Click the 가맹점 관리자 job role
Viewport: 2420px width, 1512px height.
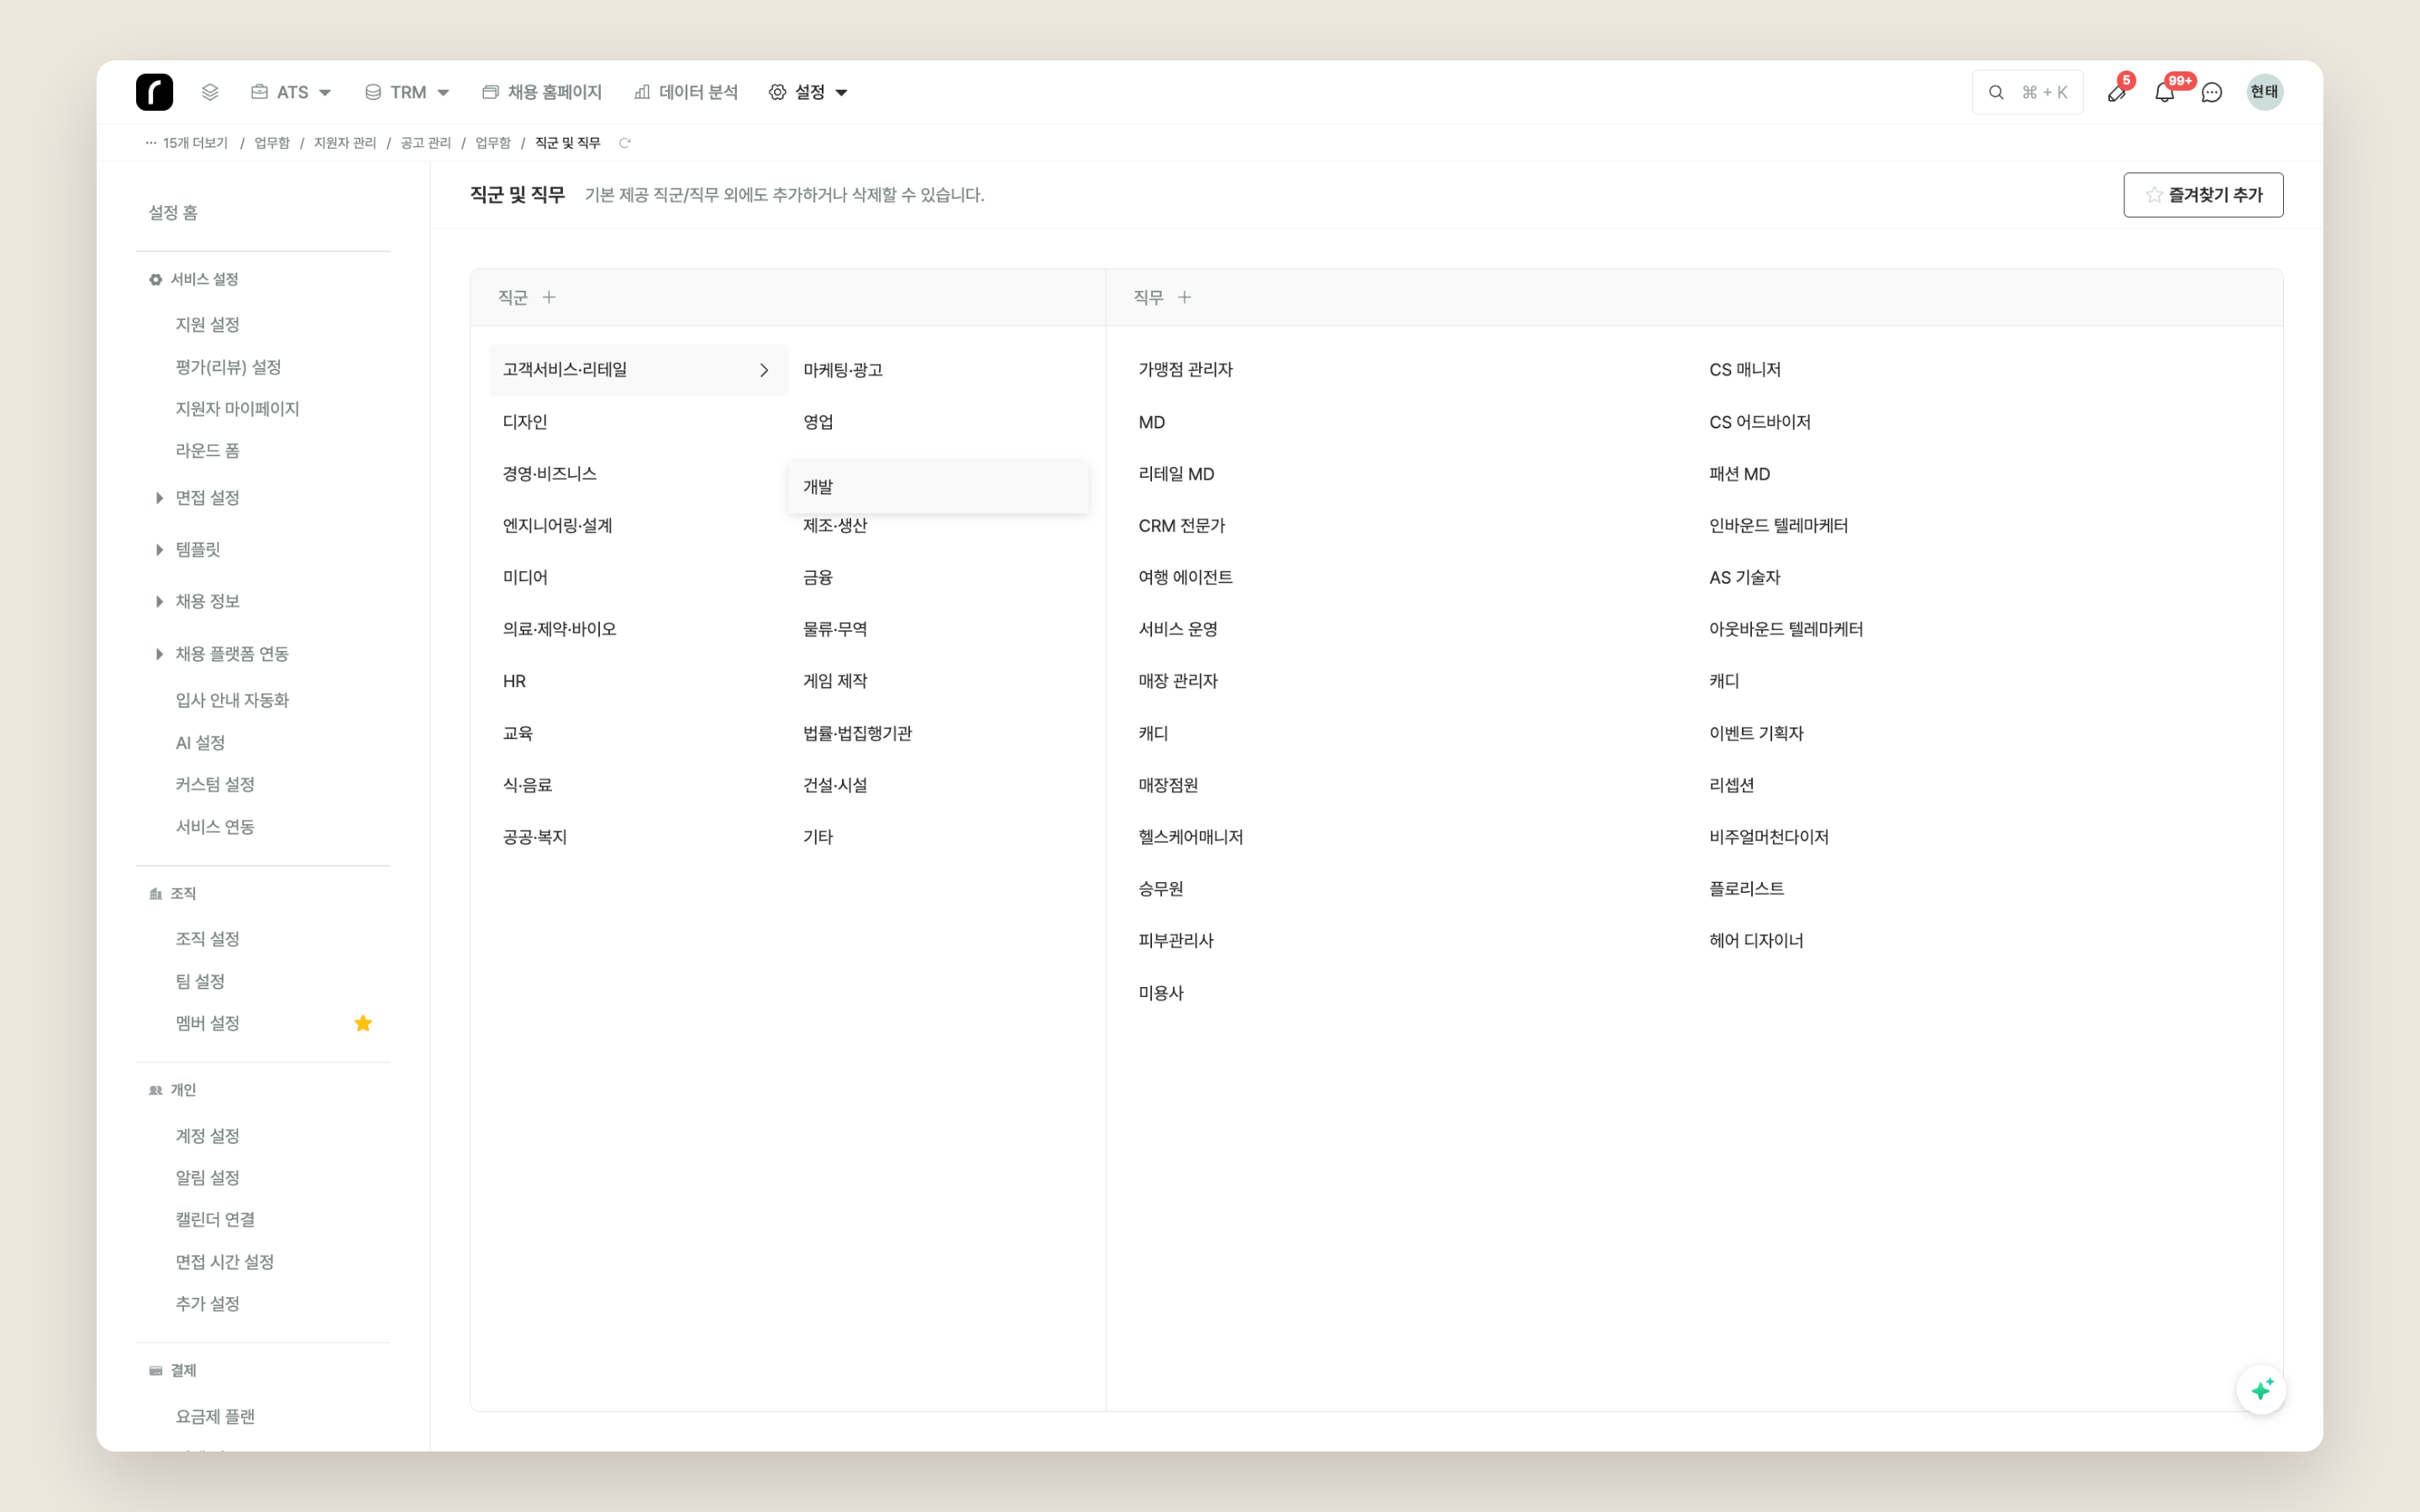point(1185,370)
